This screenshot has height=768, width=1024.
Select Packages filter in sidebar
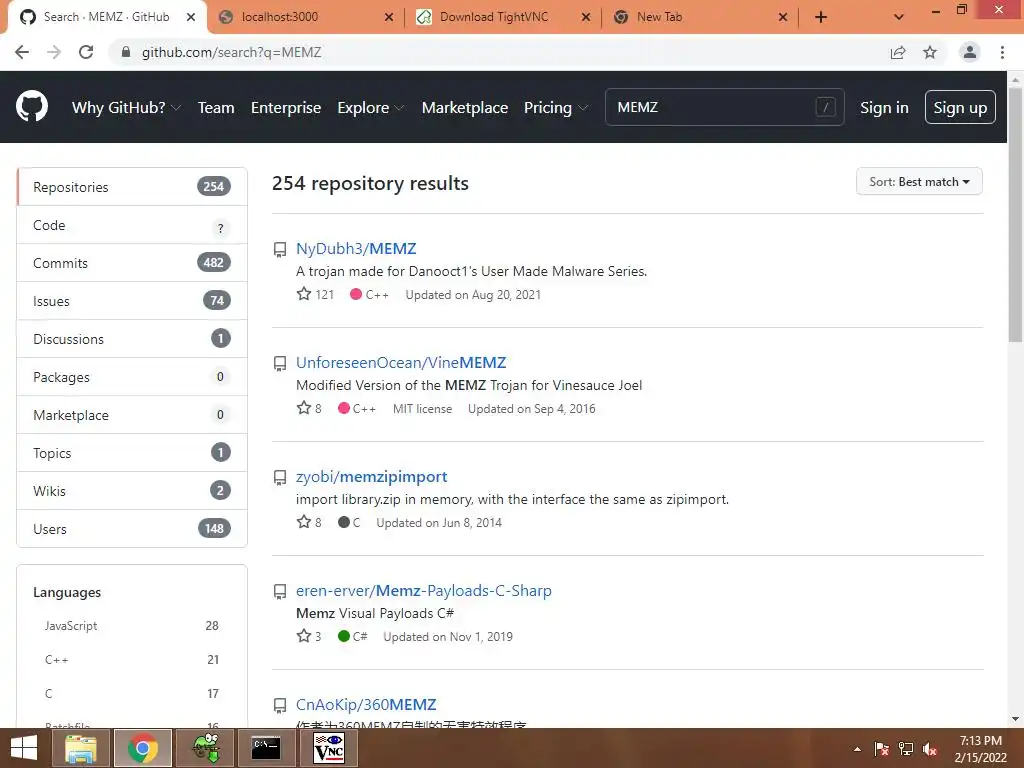click(132, 377)
